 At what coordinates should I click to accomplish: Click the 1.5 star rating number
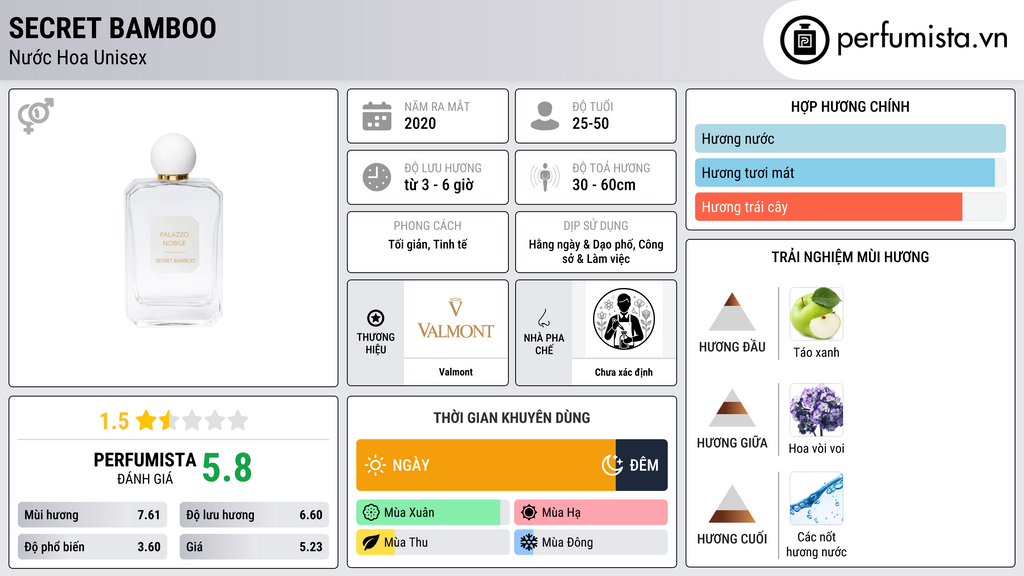(114, 421)
